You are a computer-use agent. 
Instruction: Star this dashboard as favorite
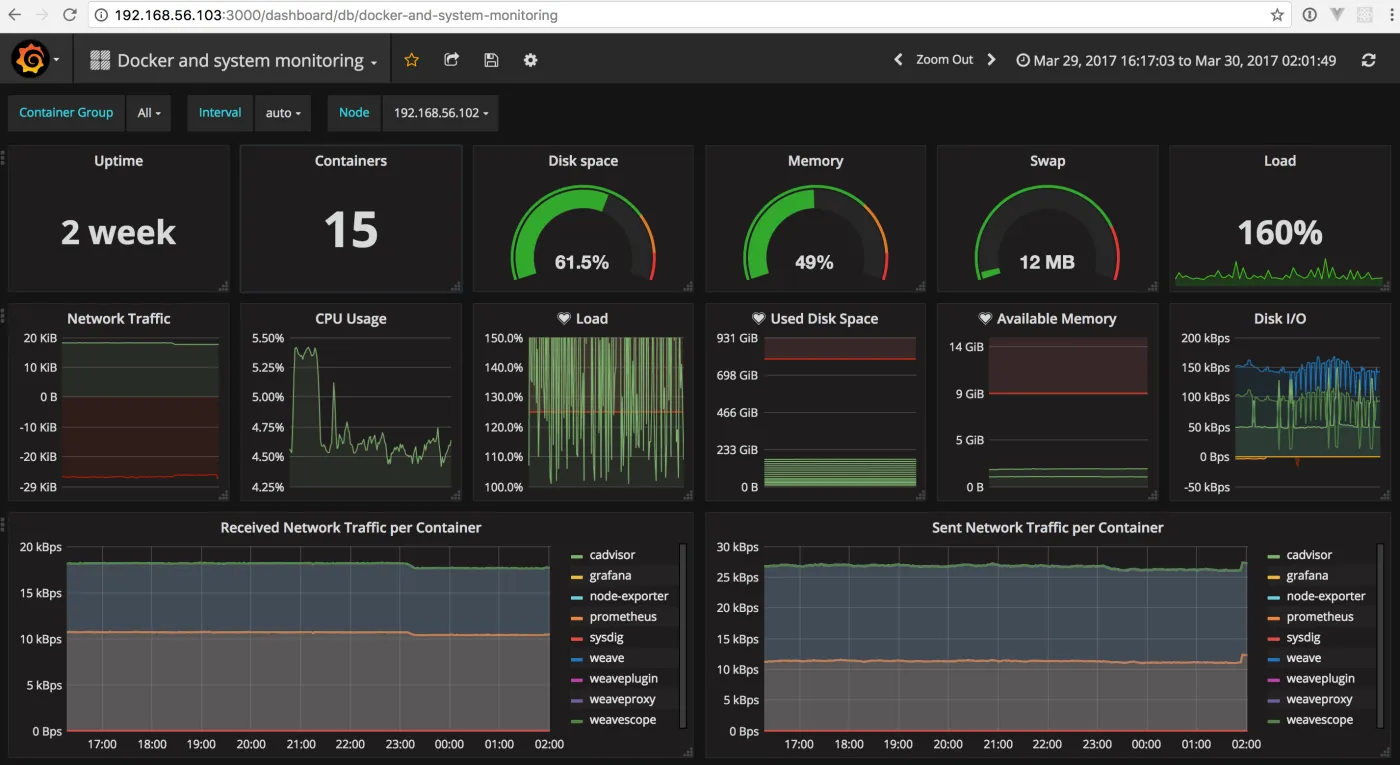coord(411,60)
